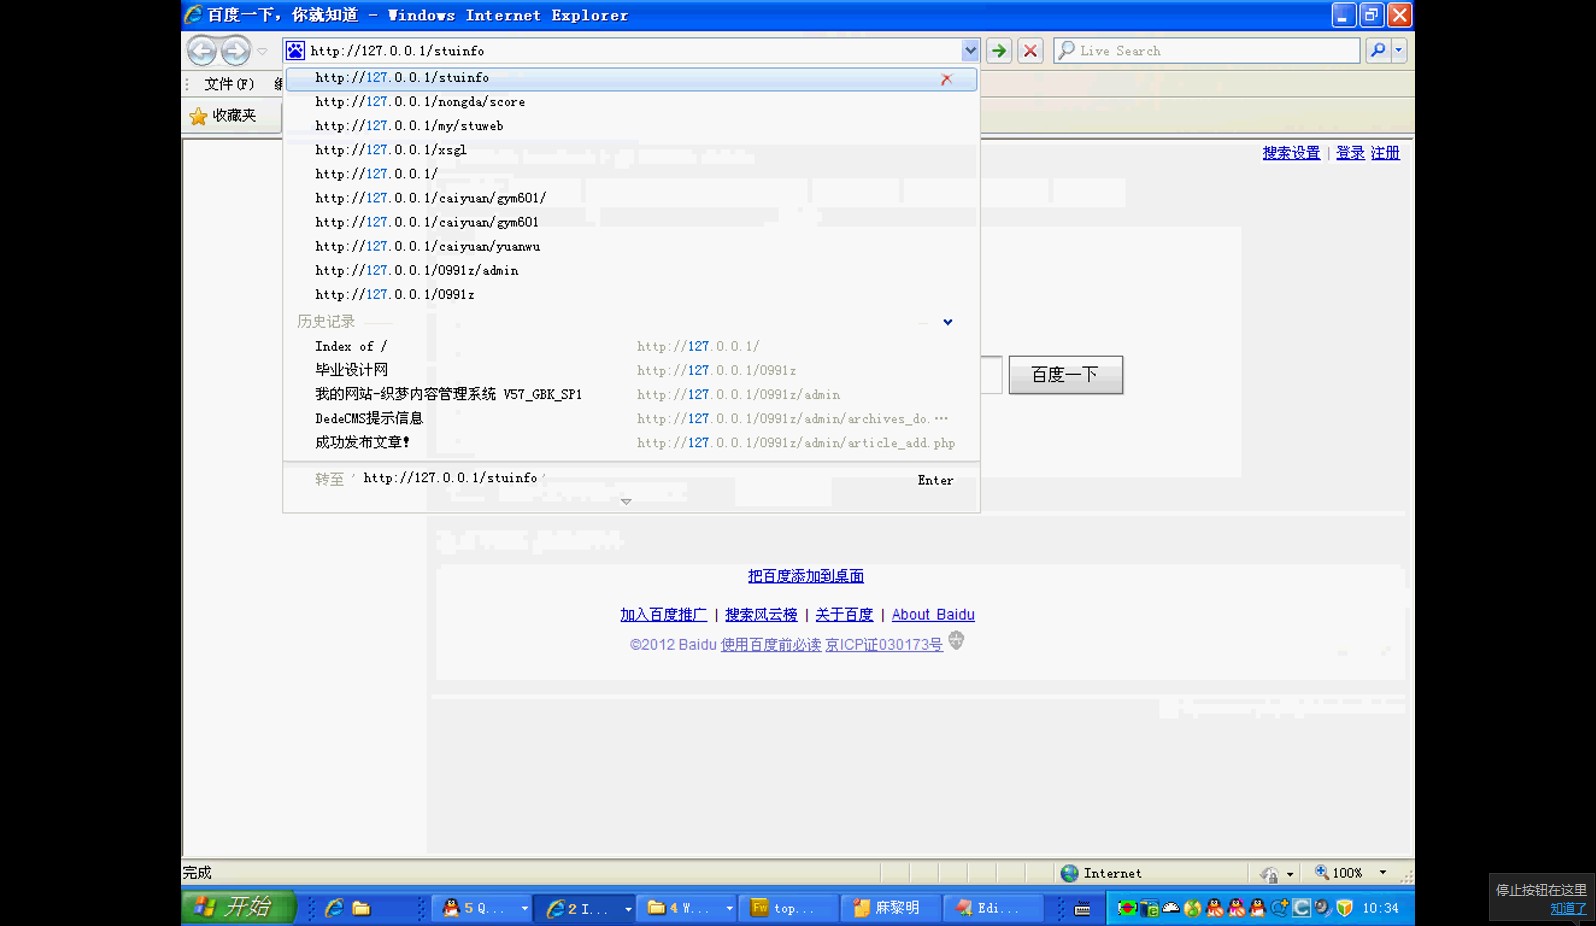This screenshot has width=1596, height=926.
Task: Select the caiyuan/gym601/ suggestion with trailing slash
Action: (x=631, y=198)
